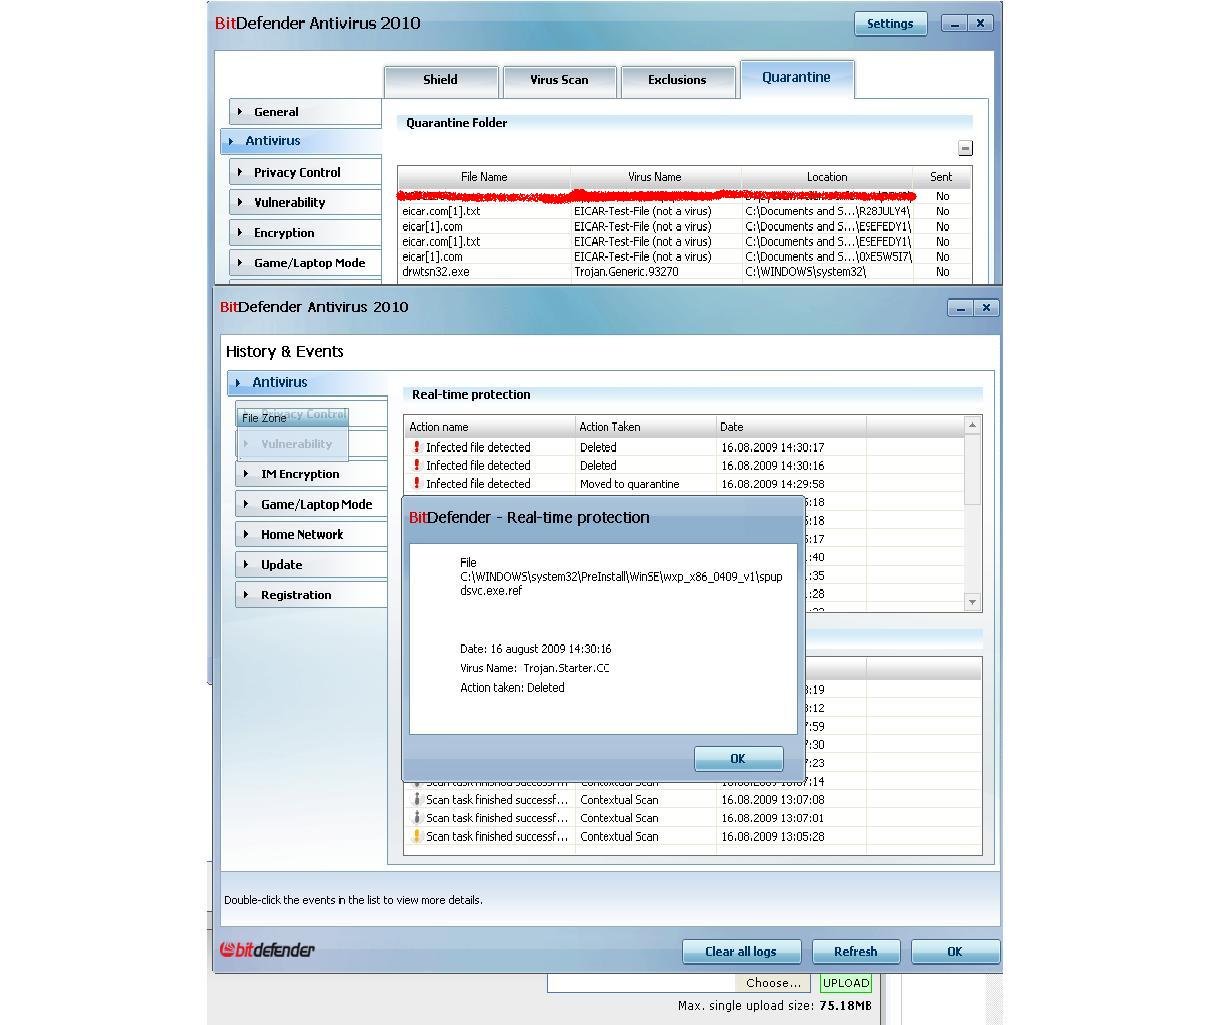Select the Moved to quarantine action cell
This screenshot has width=1214, height=1025.
[630, 484]
